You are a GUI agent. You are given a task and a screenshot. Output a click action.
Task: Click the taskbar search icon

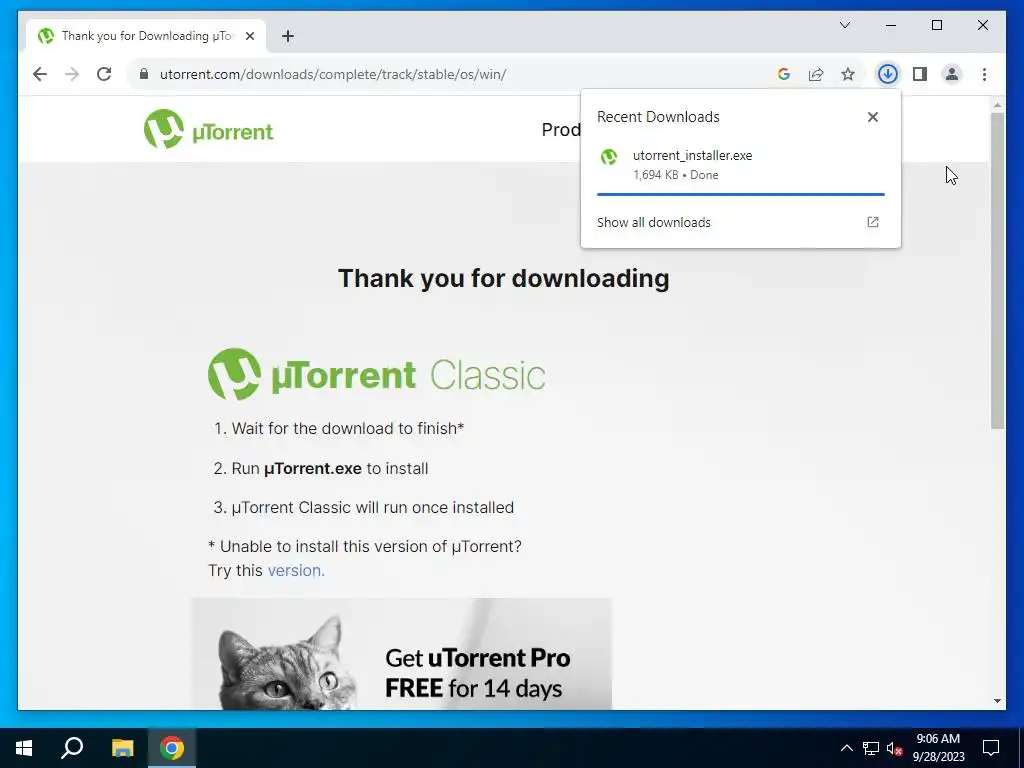72,748
